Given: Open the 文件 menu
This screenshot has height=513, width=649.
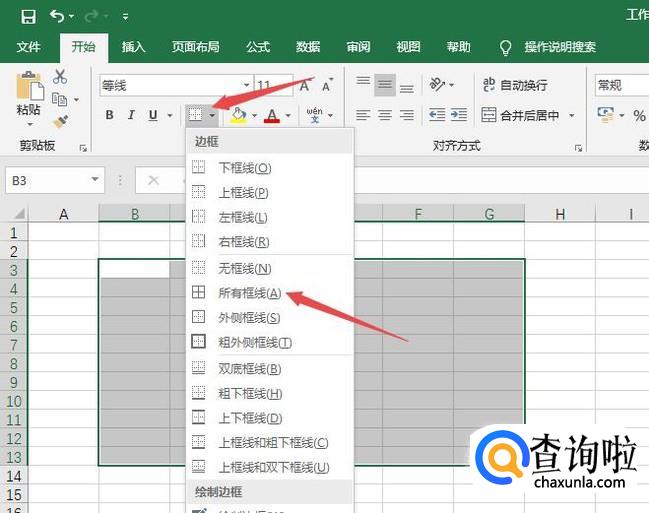Looking at the screenshot, I should [x=28, y=47].
